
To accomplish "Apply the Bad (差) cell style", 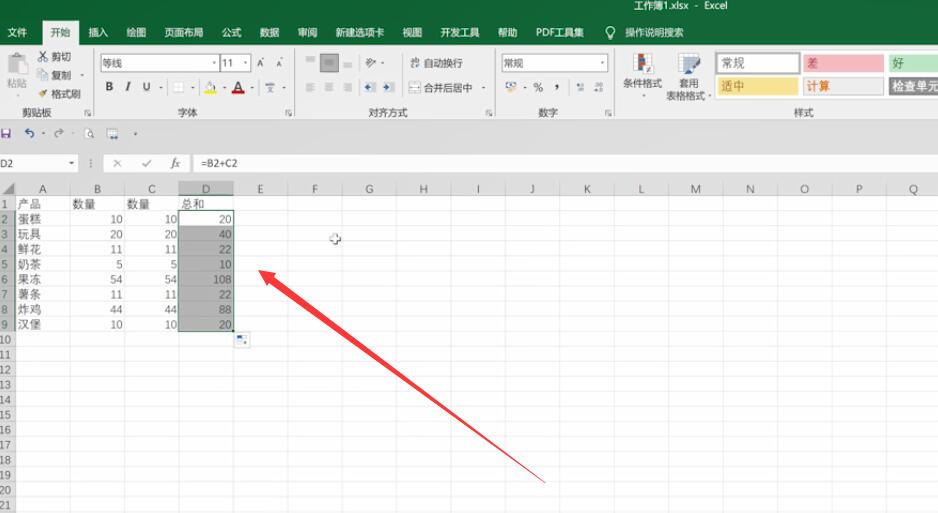I will pos(843,63).
